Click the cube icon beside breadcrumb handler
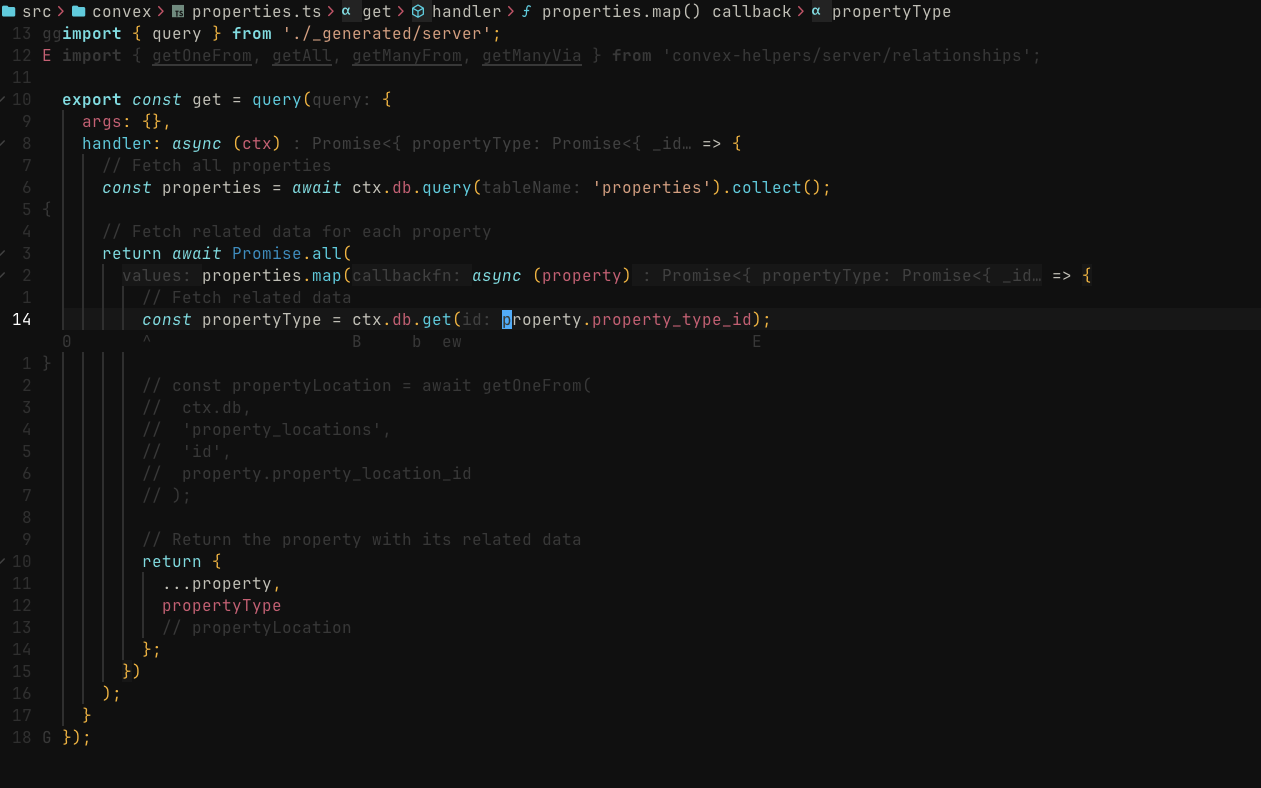 coord(418,12)
